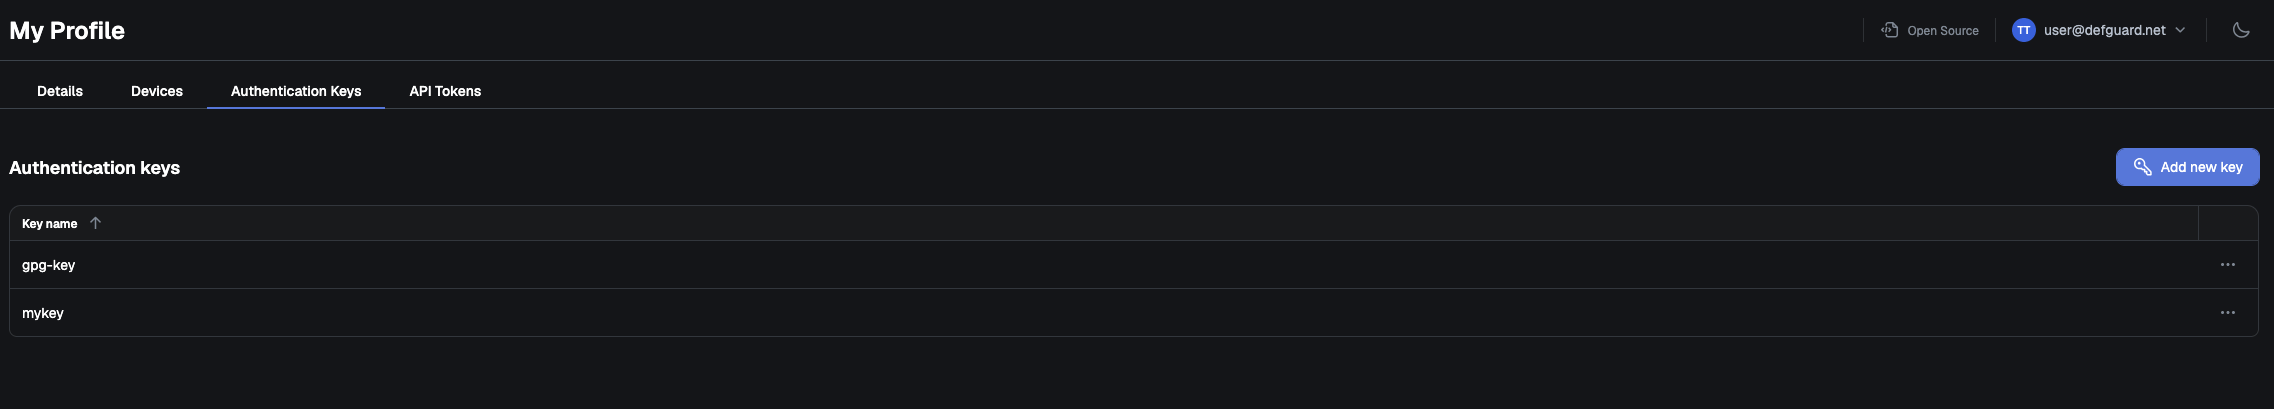Toggle dark mode with the moon icon
Image resolution: width=2274 pixels, height=409 pixels.
pos(2241,30)
